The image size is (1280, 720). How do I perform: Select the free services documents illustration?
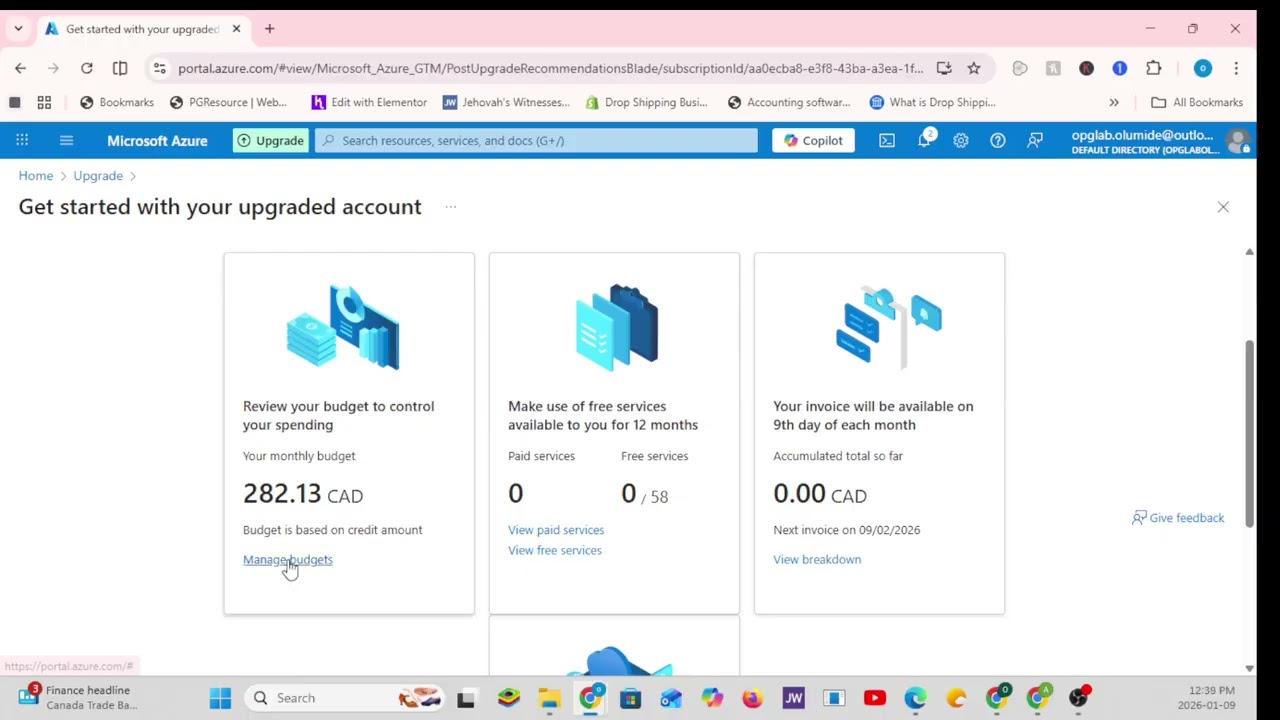click(x=617, y=326)
